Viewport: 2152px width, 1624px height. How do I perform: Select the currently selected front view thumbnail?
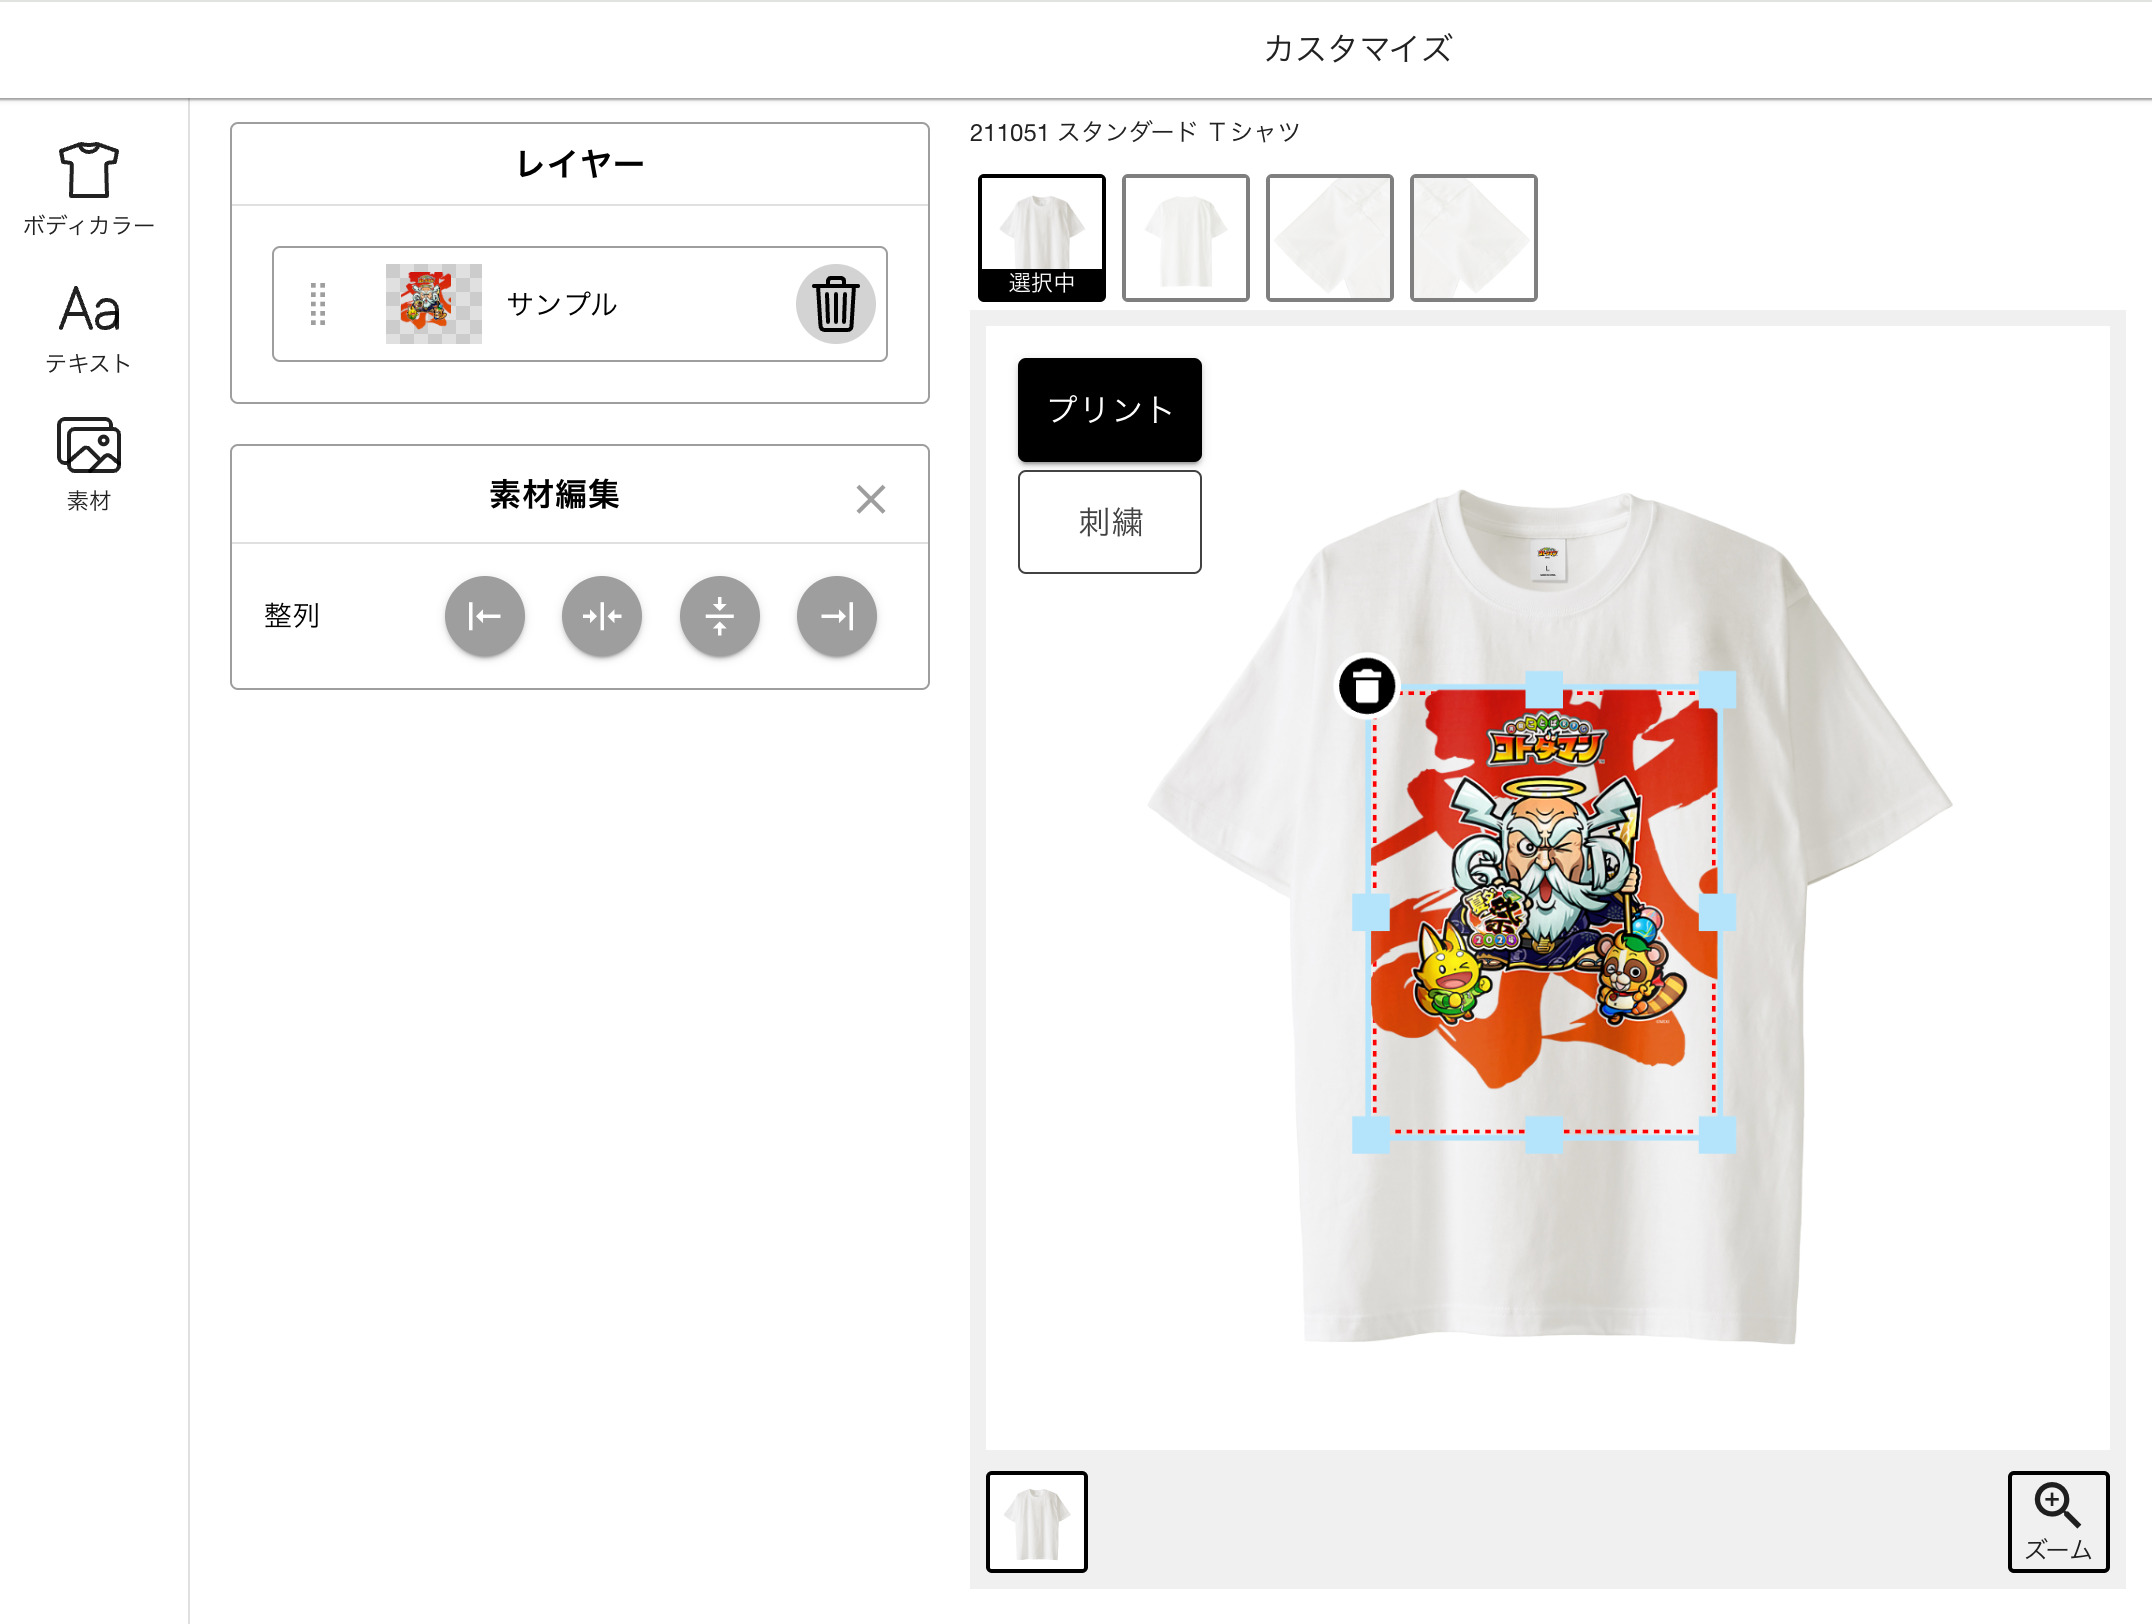1042,238
